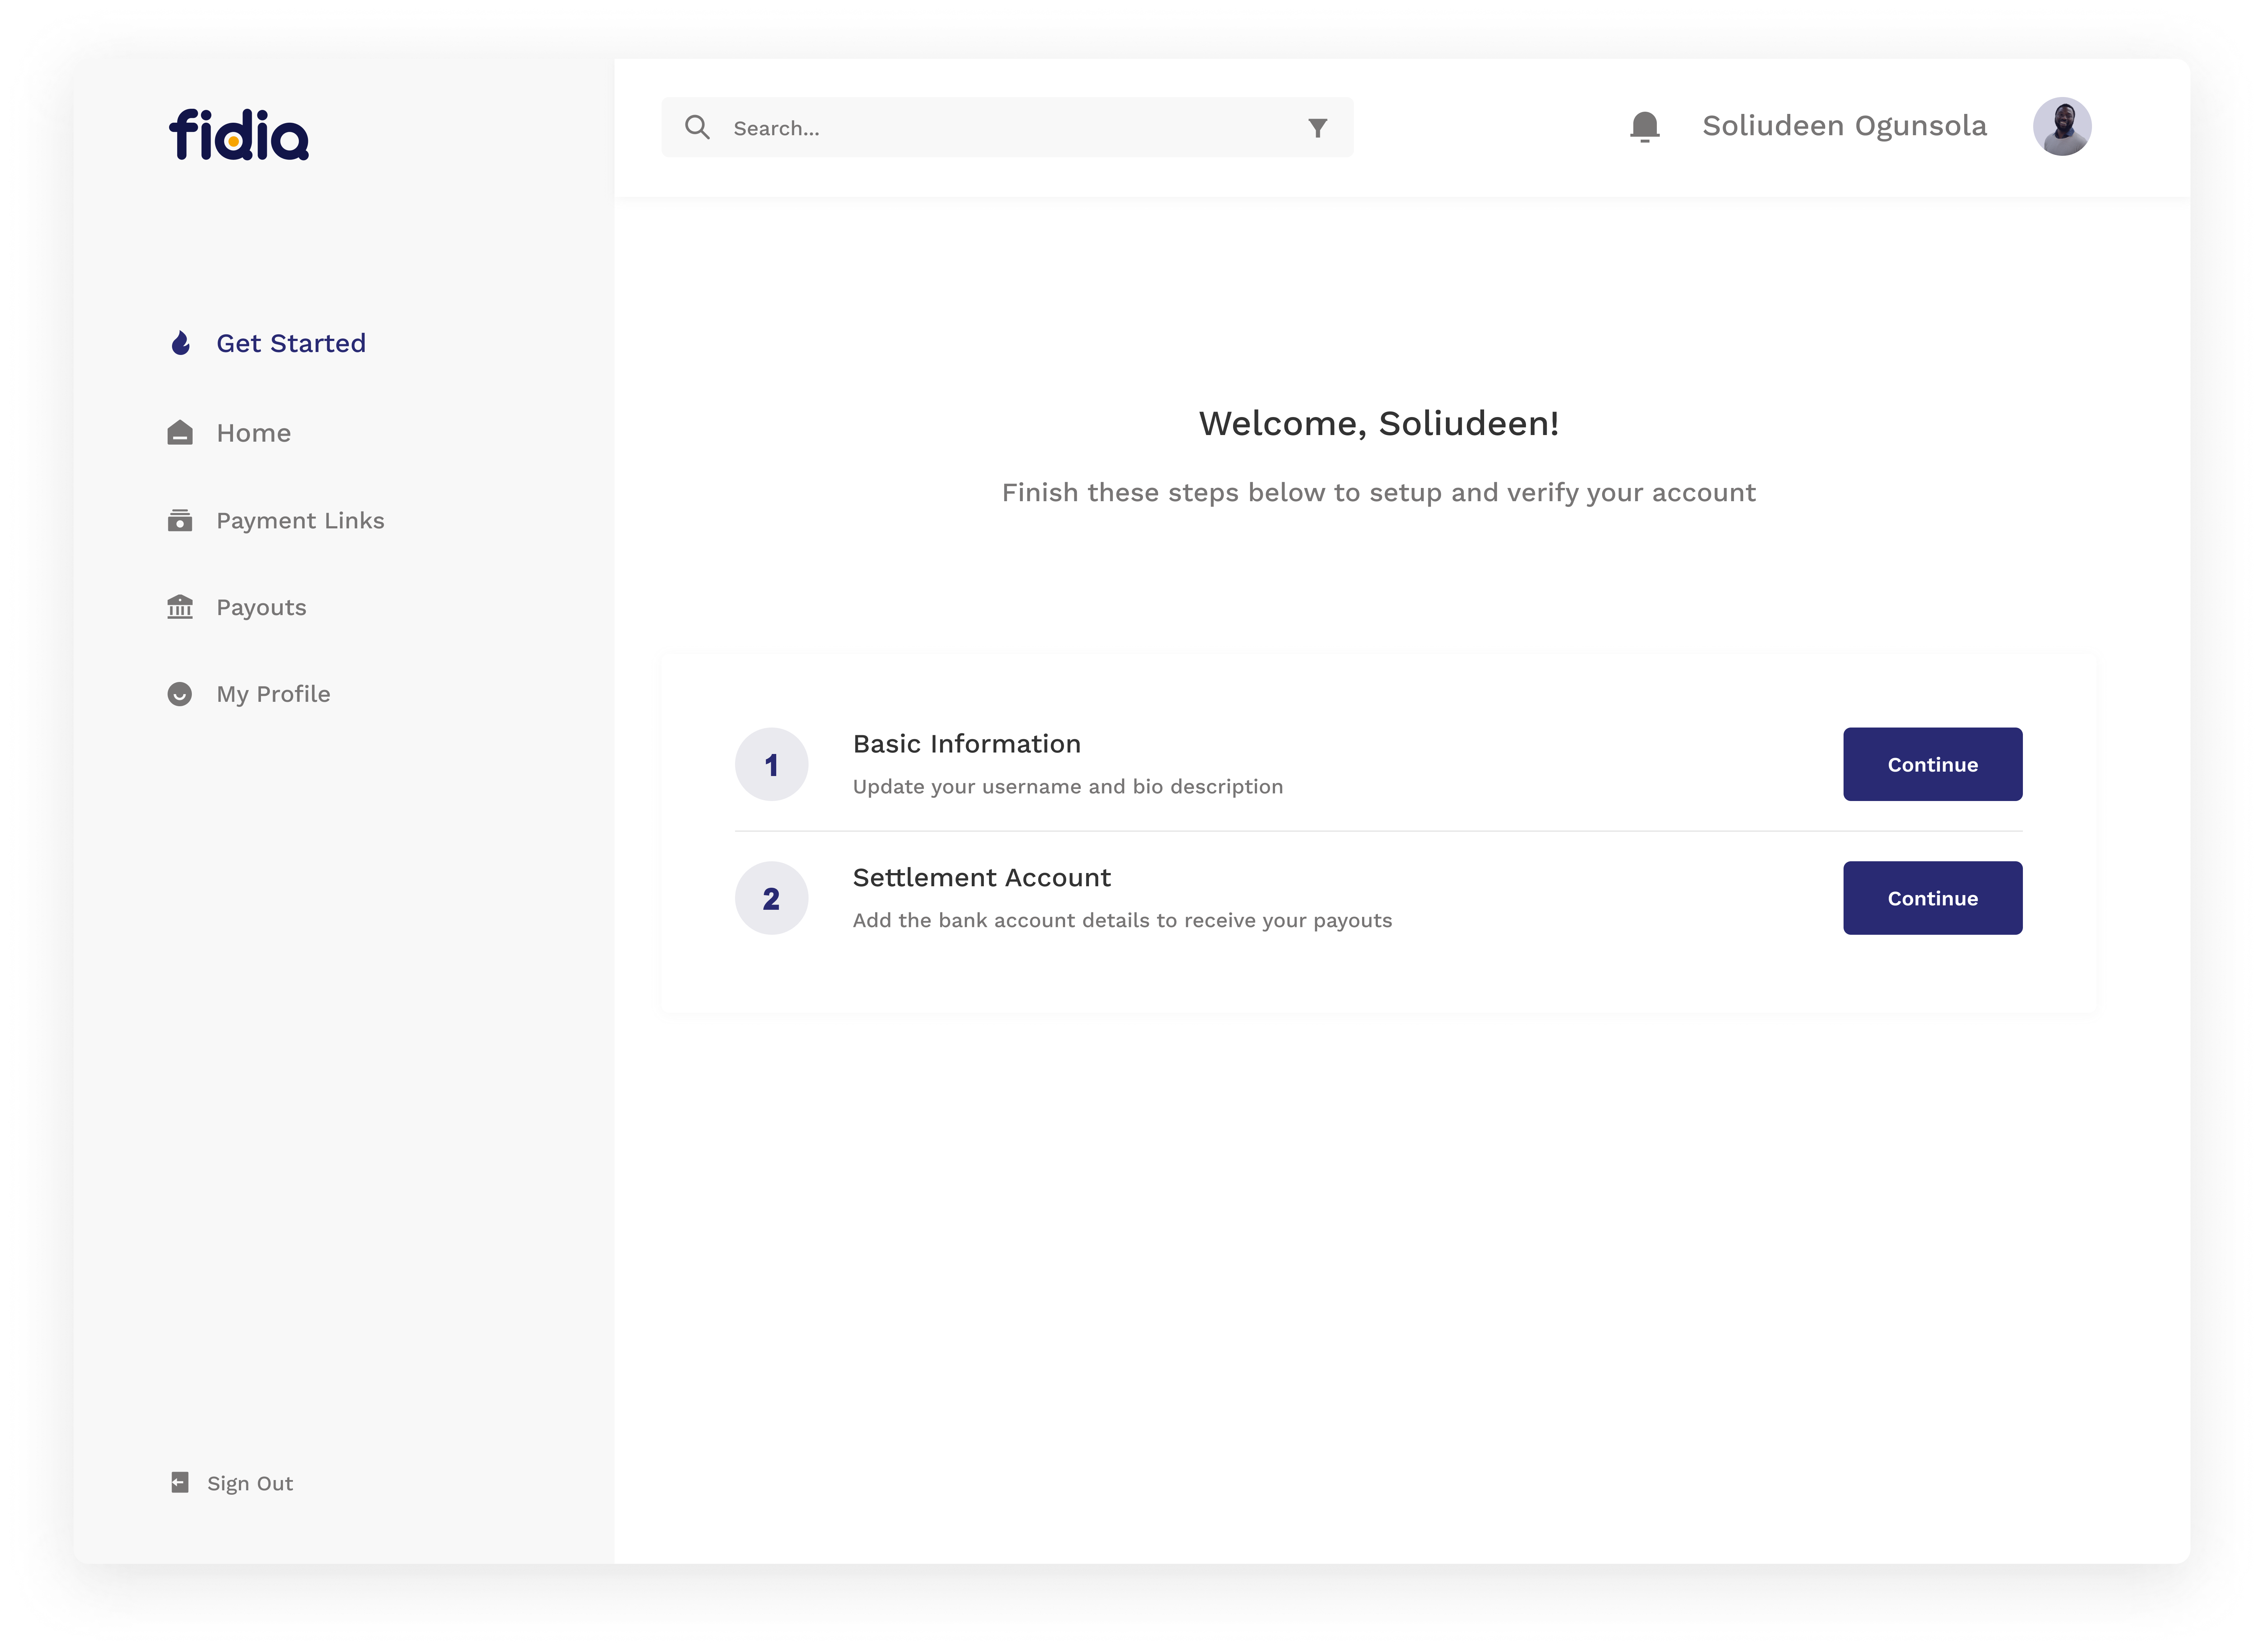Click the fidia logo
Viewport: 2264px width, 1652px height.
tap(239, 135)
